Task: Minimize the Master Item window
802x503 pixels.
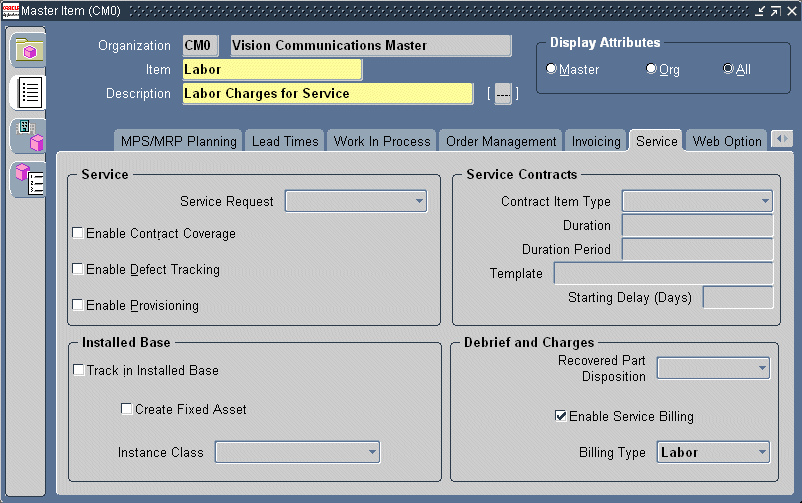Action: (x=760, y=11)
